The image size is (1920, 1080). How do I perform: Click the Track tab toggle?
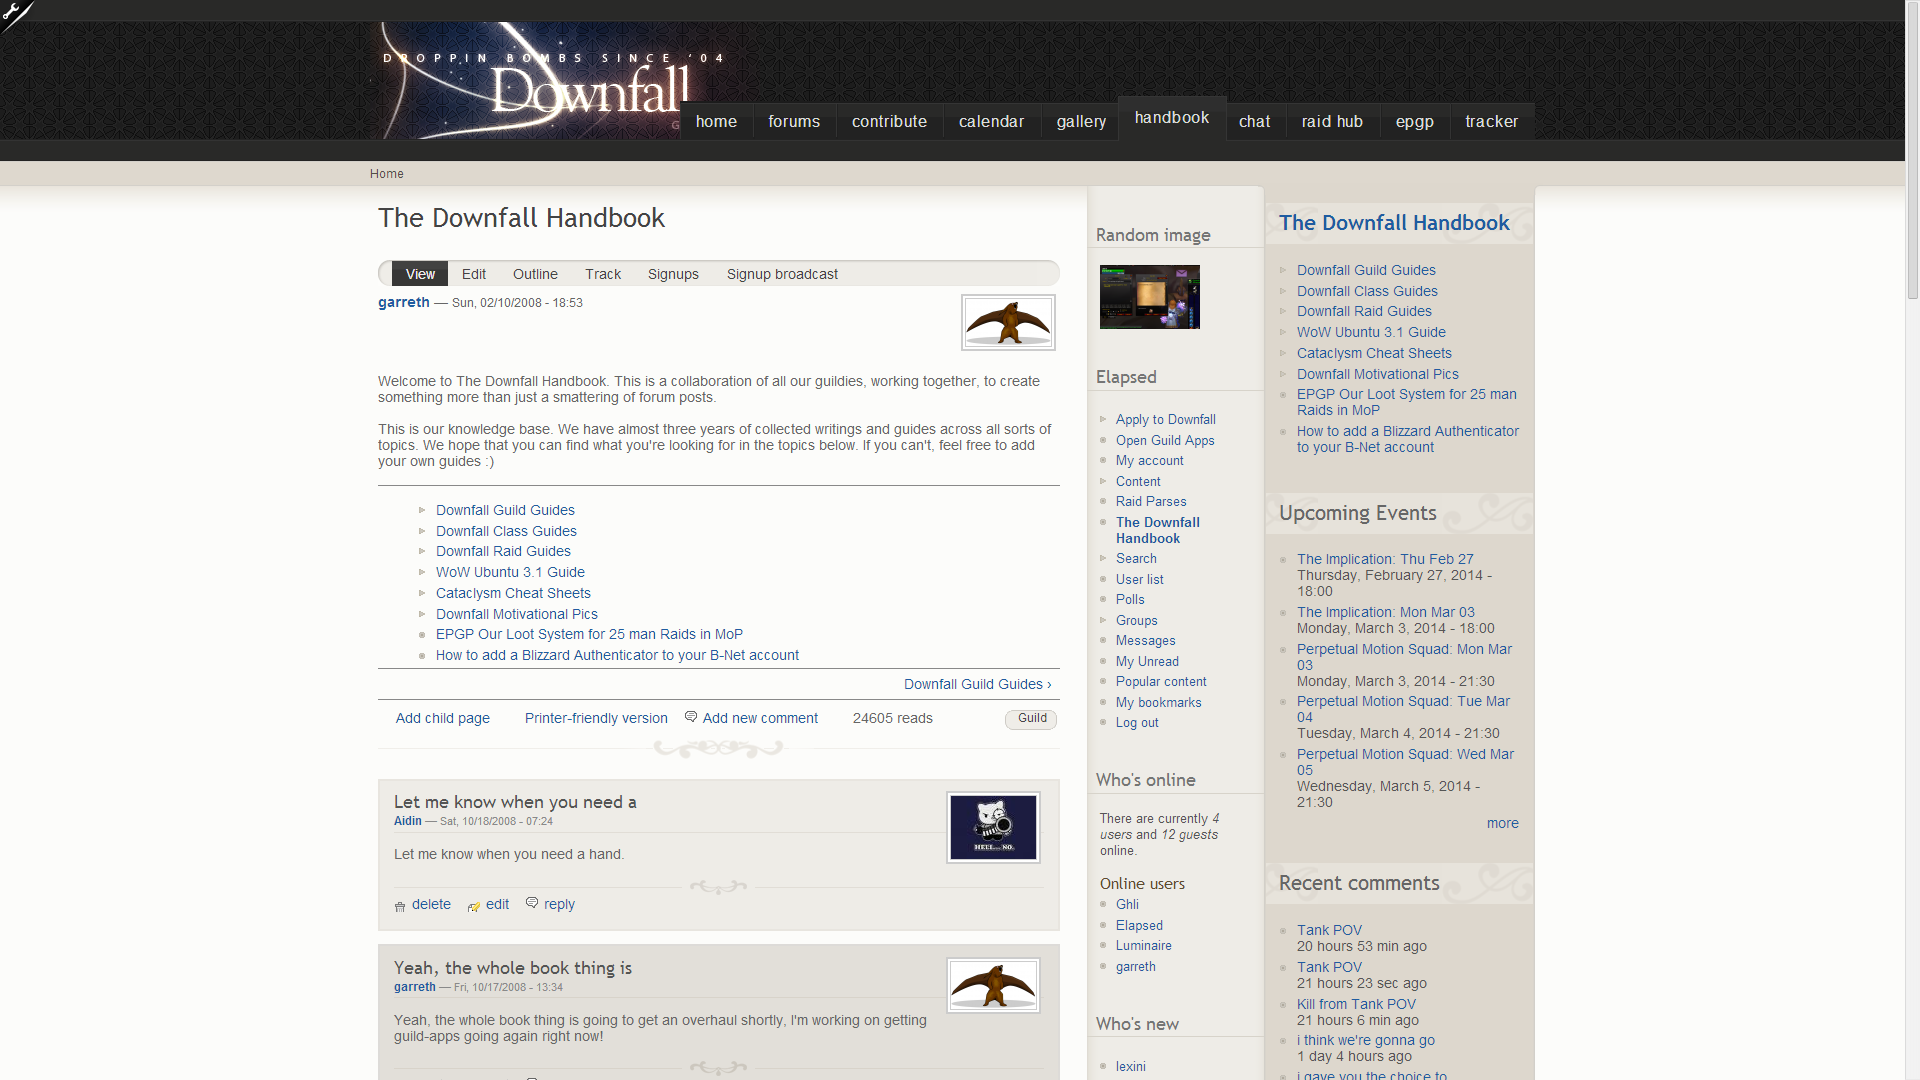603,273
